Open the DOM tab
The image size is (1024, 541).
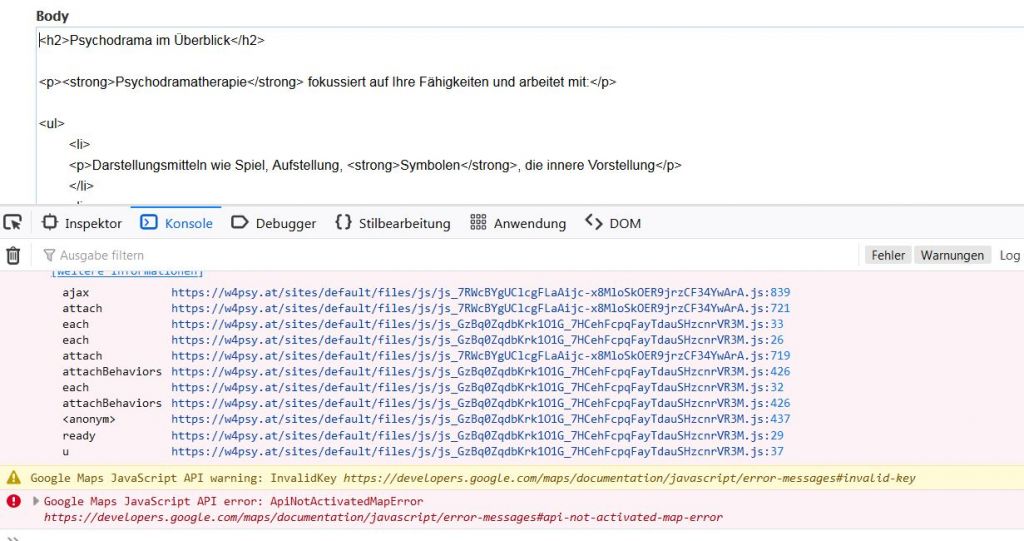[613, 223]
